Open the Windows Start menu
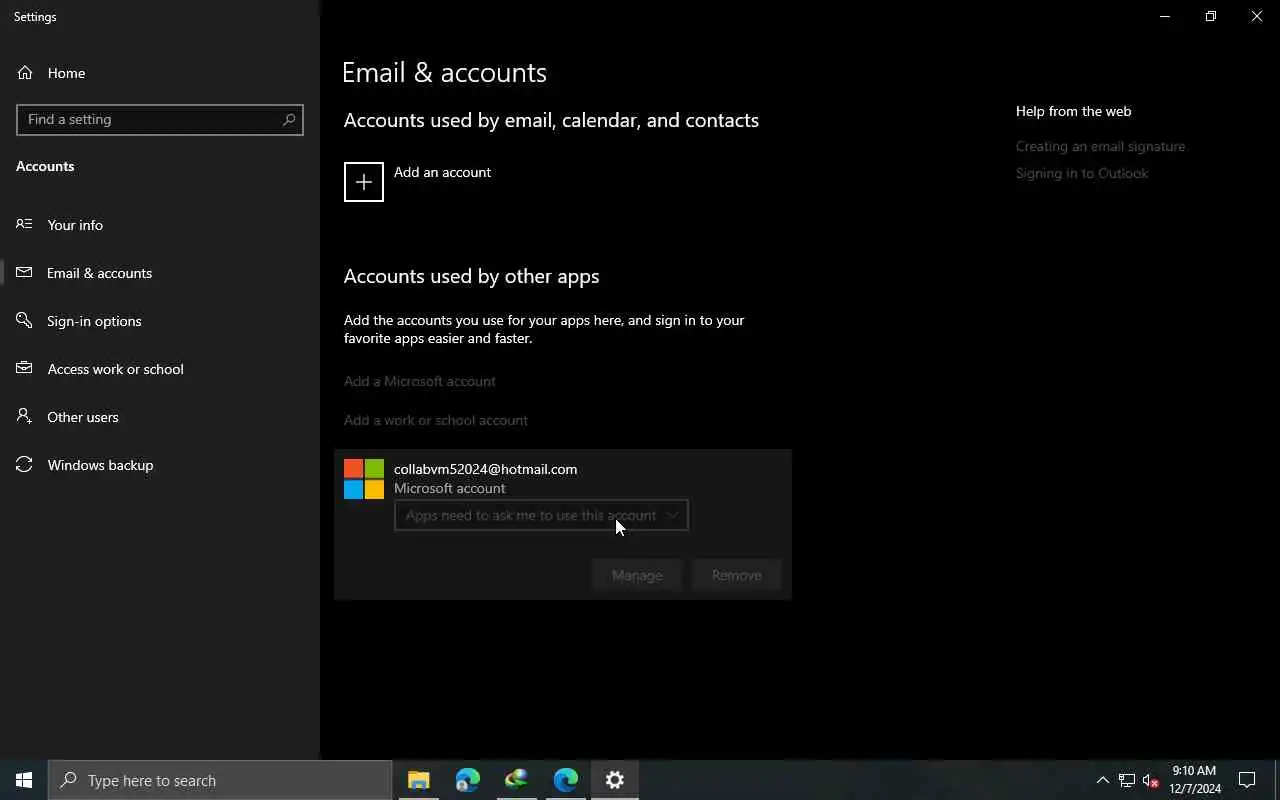This screenshot has height=800, width=1280. tap(24, 780)
